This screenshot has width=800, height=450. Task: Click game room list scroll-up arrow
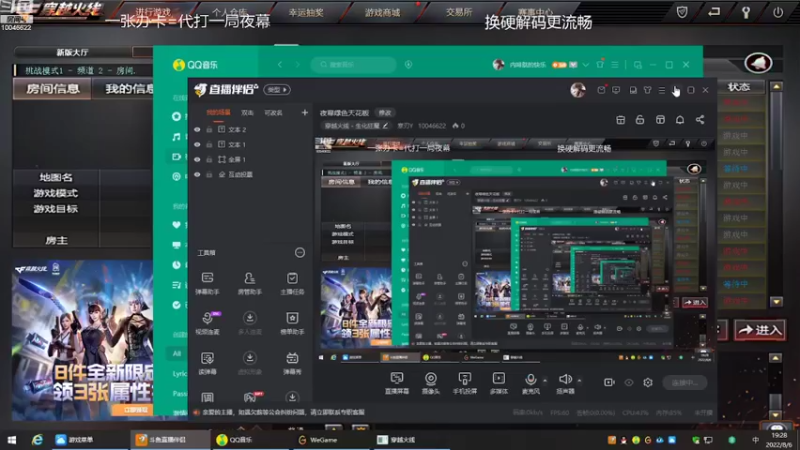point(776,87)
